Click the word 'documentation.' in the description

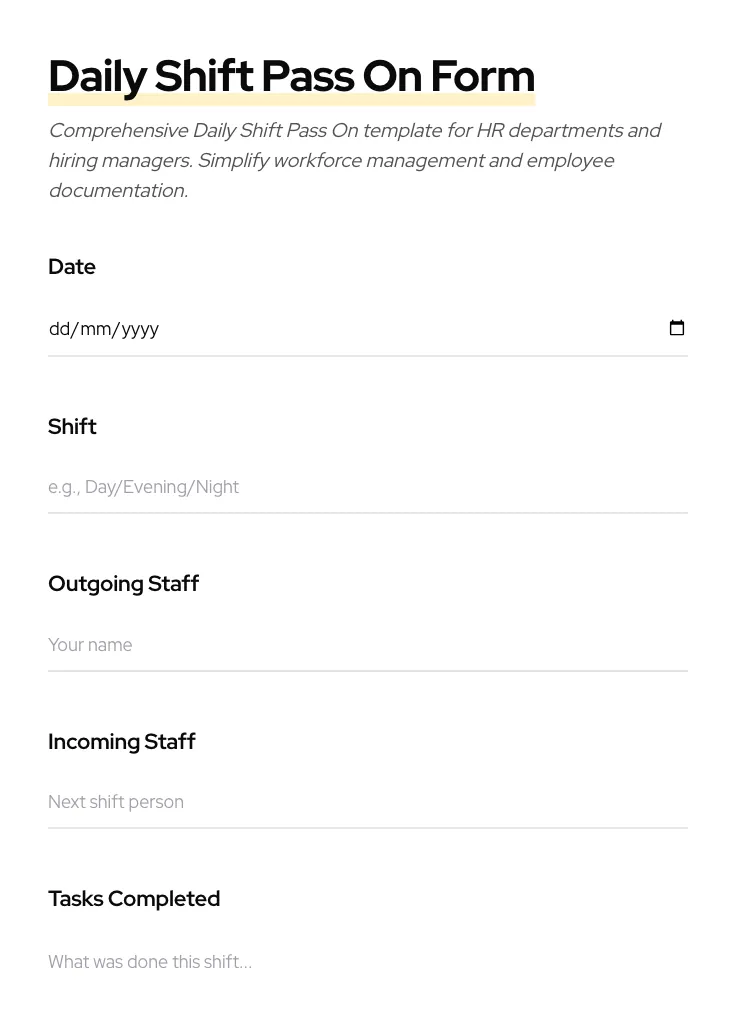point(118,191)
